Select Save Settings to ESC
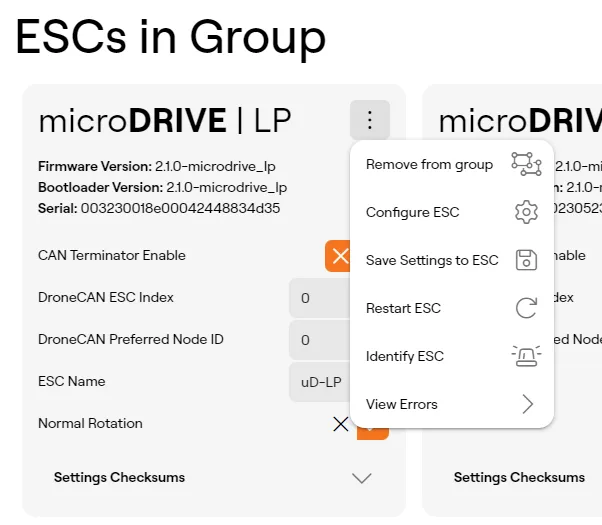602x525 pixels. pyautogui.click(x=452, y=260)
